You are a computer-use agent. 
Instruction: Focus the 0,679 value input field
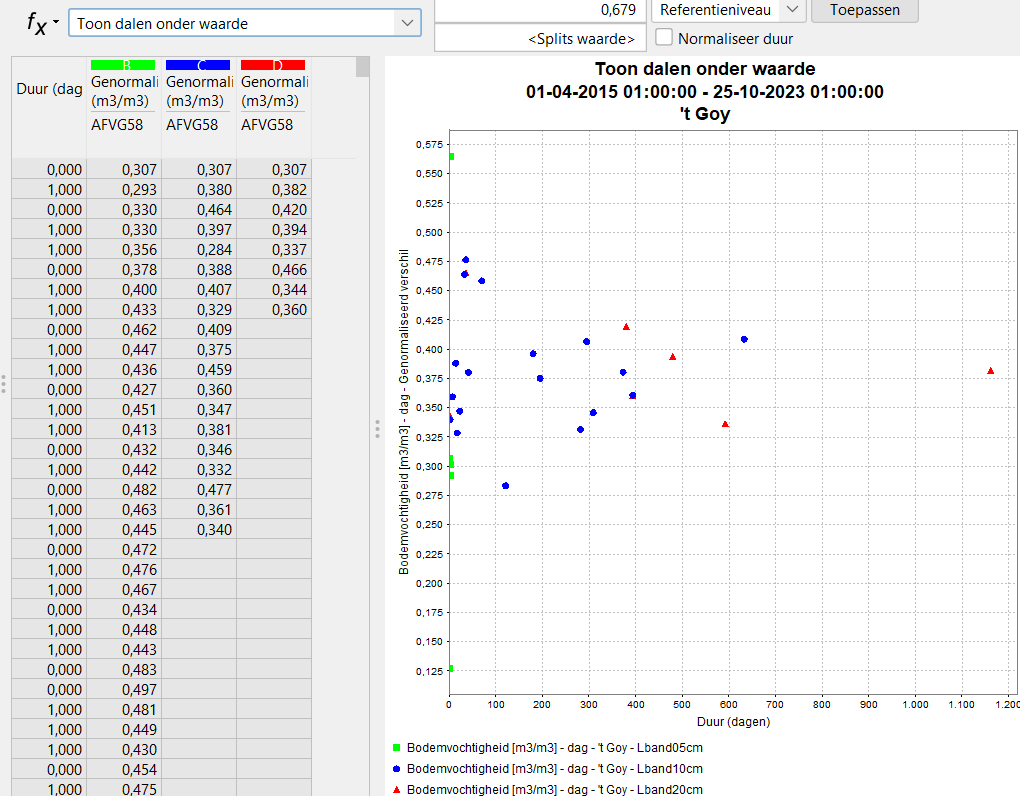pos(540,10)
